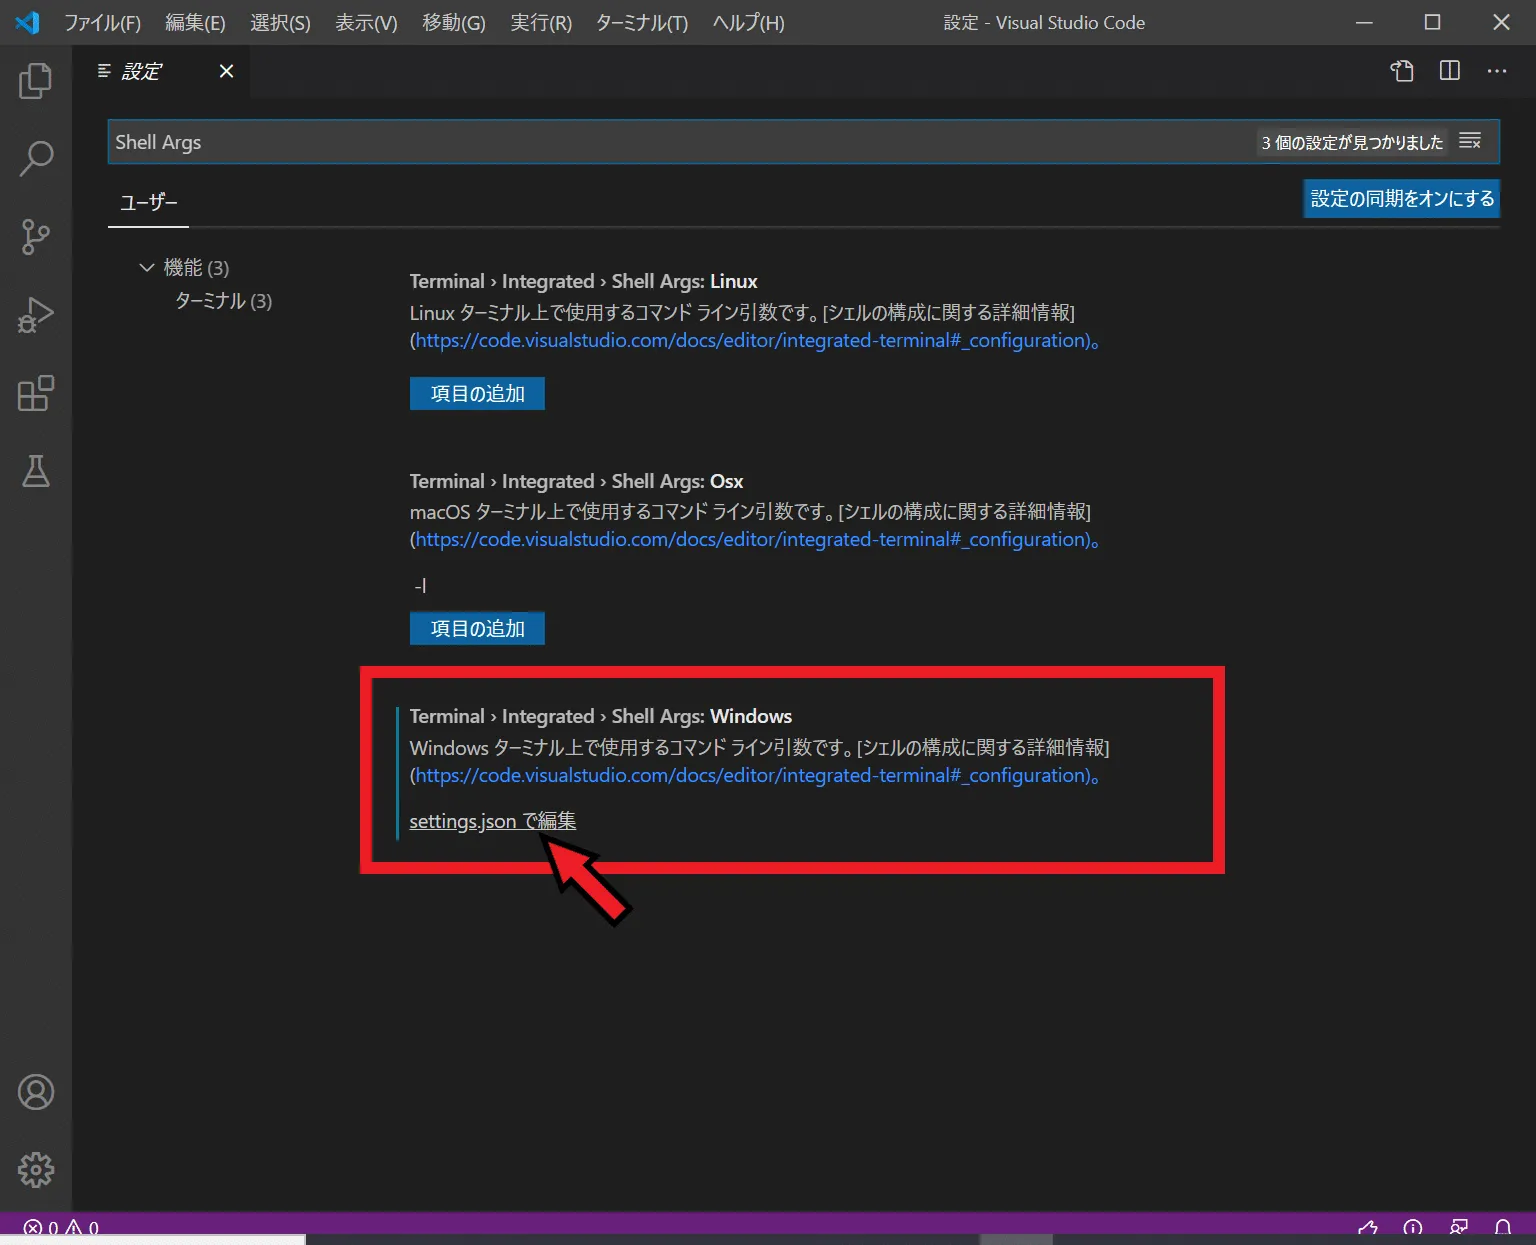Viewport: 1536px width, 1245px height.
Task: Minimize the Visual Studio Code window
Action: [x=1365, y=22]
